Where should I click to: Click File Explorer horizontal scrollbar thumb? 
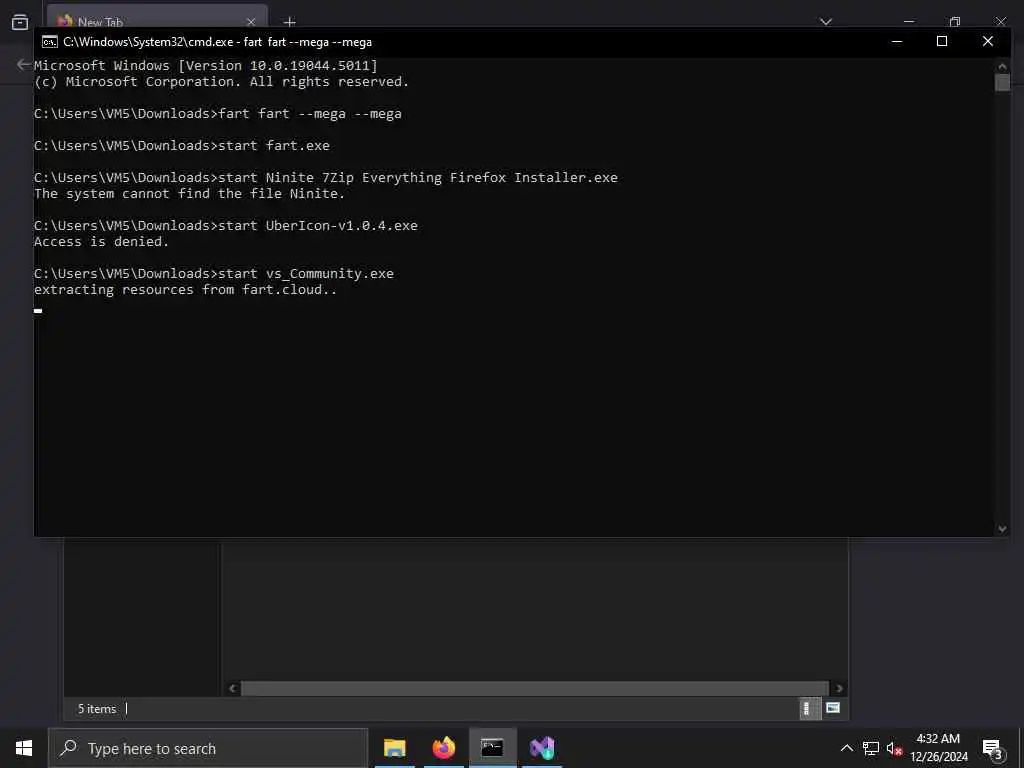[x=535, y=688]
